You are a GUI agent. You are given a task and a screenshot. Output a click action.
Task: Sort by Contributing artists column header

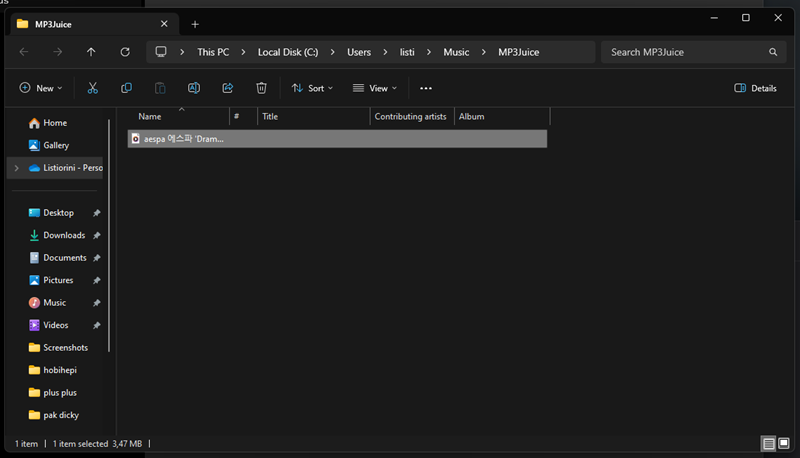click(412, 116)
